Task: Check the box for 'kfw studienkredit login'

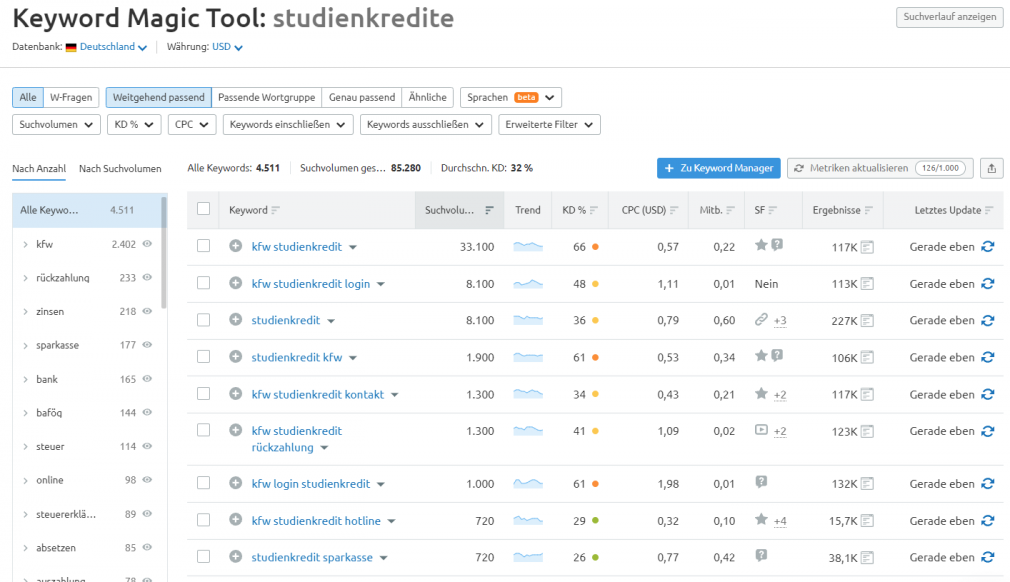Action: pyautogui.click(x=204, y=283)
